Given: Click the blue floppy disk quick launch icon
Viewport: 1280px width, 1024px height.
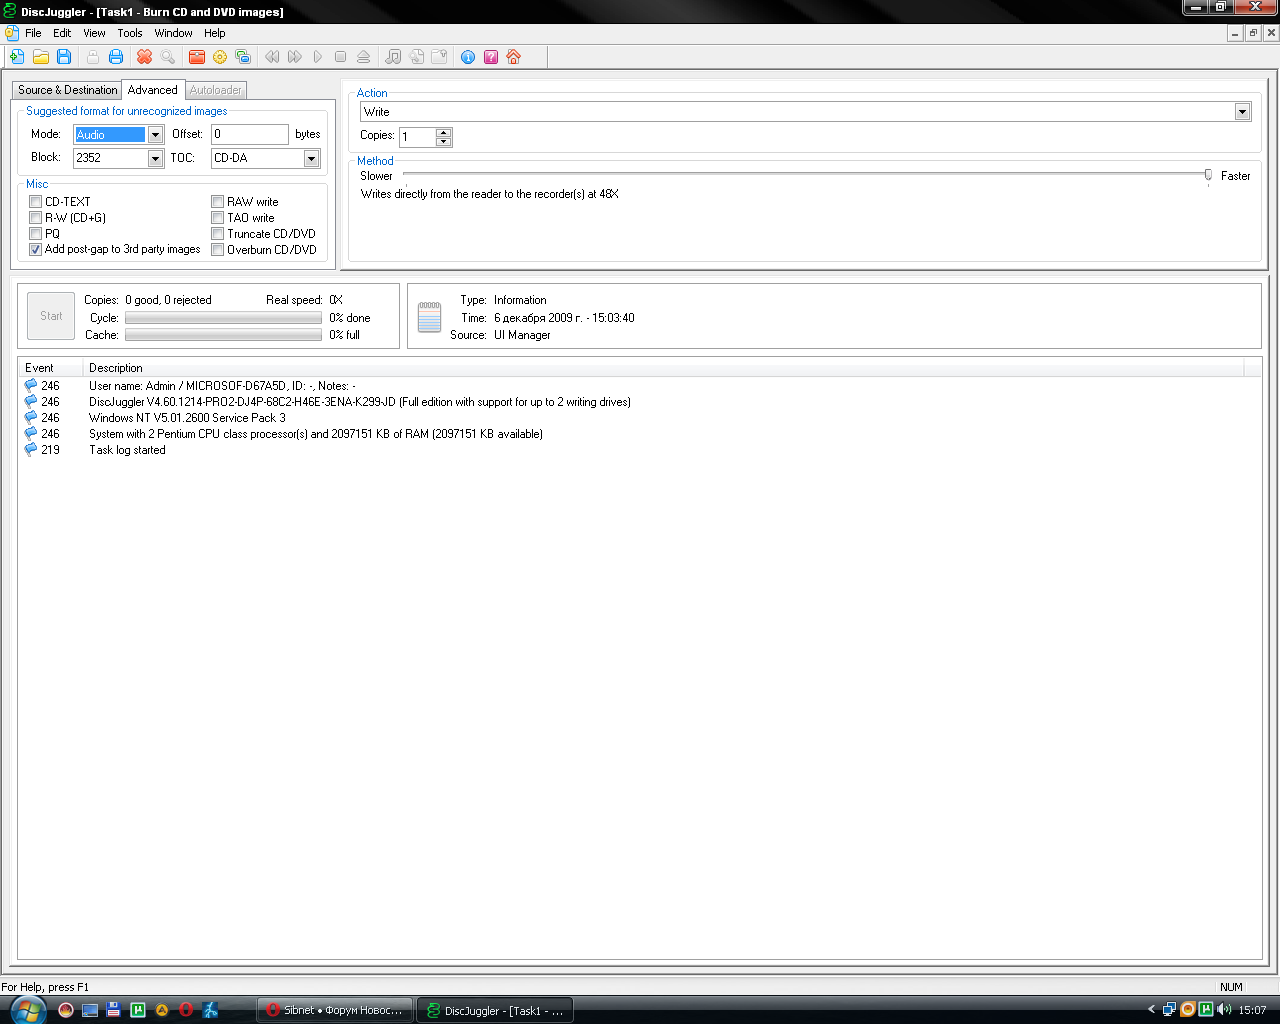Looking at the screenshot, I should tap(113, 1010).
